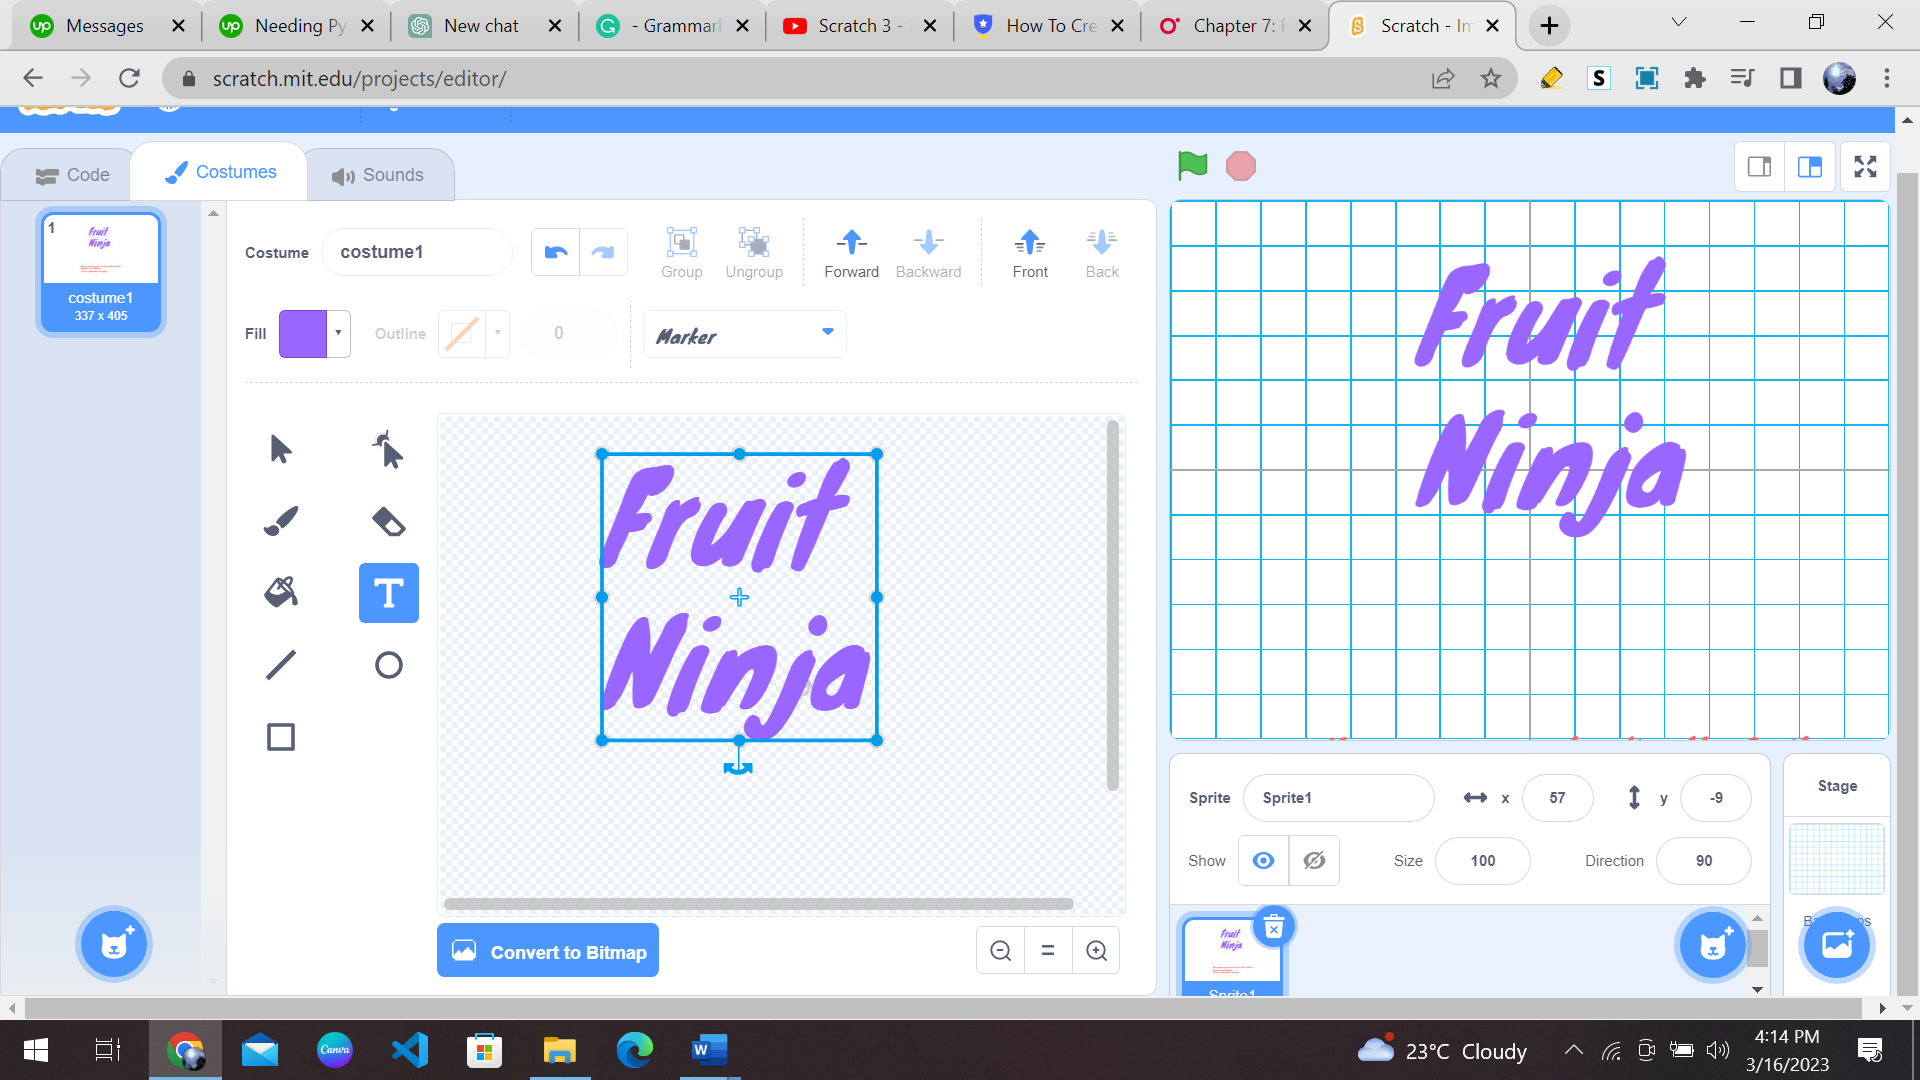Switch to Costumes tab
1920x1080 pixels.
220,171
